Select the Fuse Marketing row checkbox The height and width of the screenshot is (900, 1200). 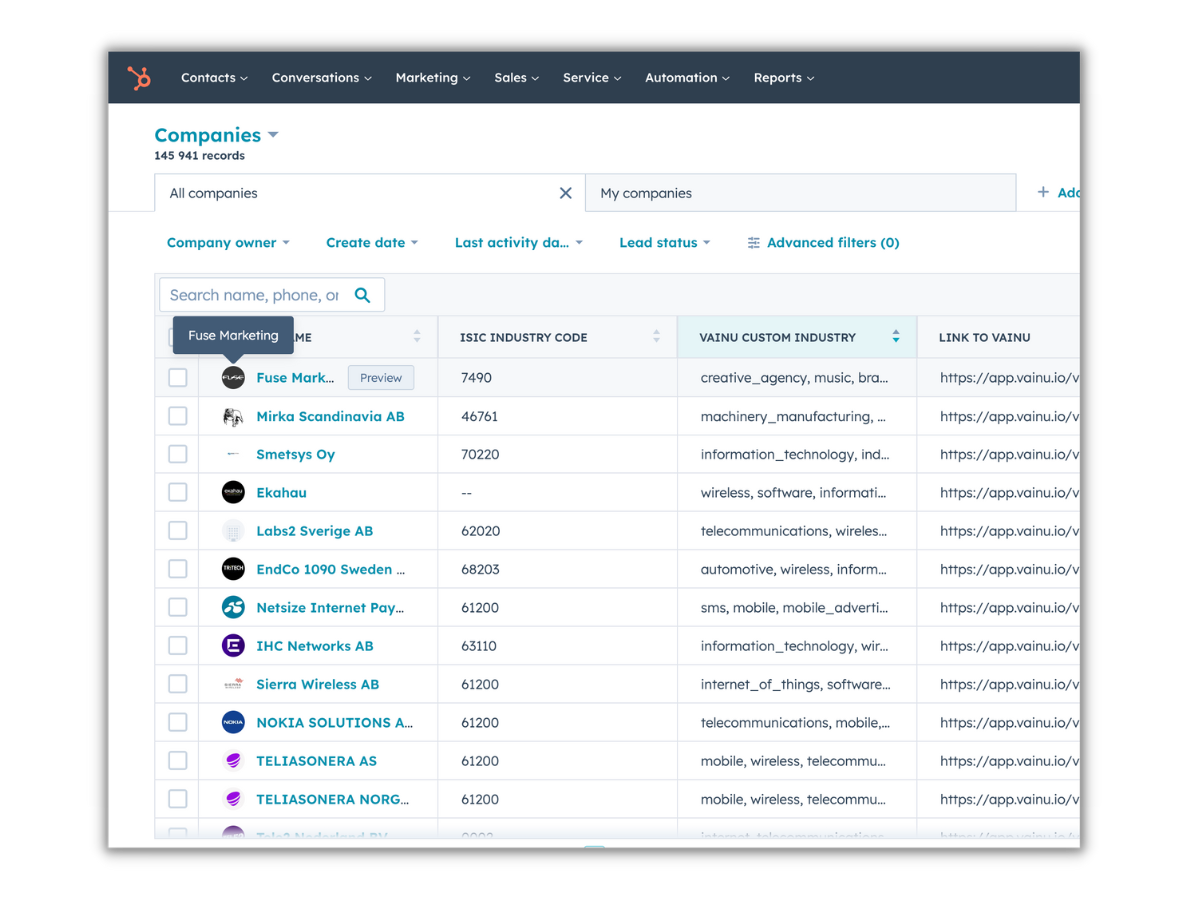178,378
